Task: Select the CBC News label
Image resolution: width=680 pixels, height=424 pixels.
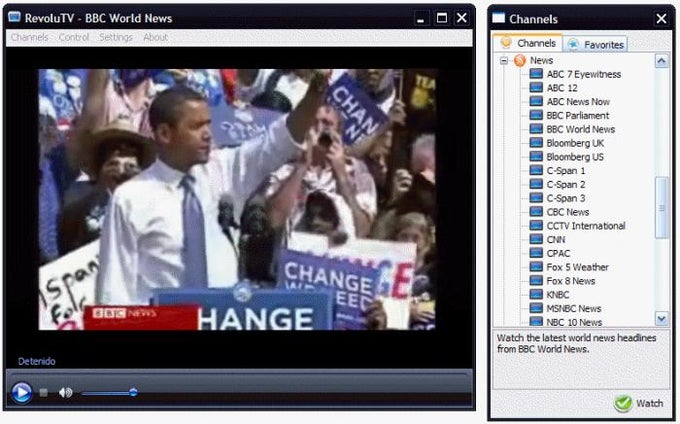Action: click(x=568, y=212)
